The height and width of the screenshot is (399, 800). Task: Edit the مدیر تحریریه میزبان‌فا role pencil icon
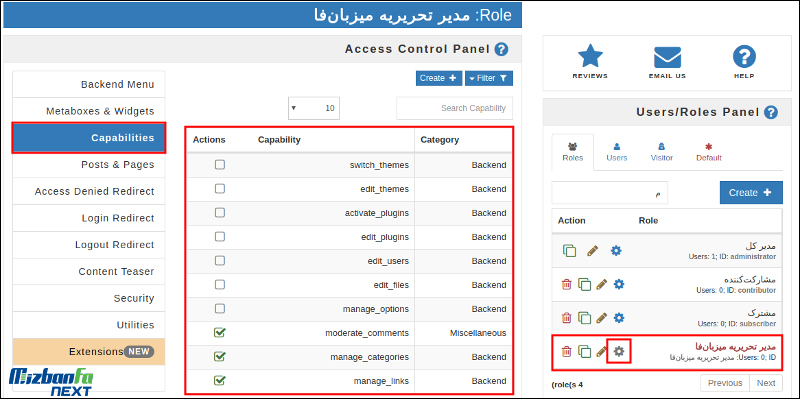[x=602, y=351]
